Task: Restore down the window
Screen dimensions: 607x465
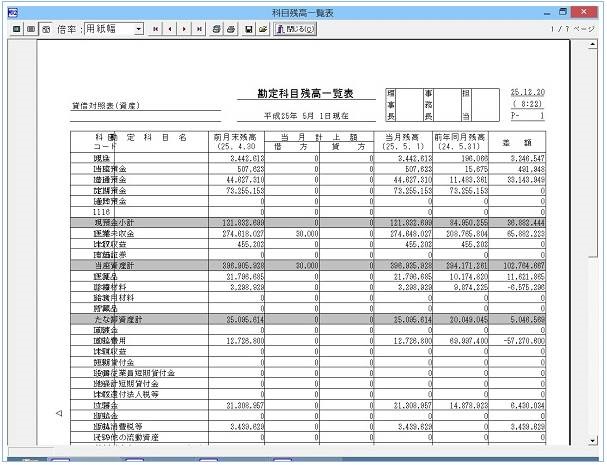Action: pos(563,12)
